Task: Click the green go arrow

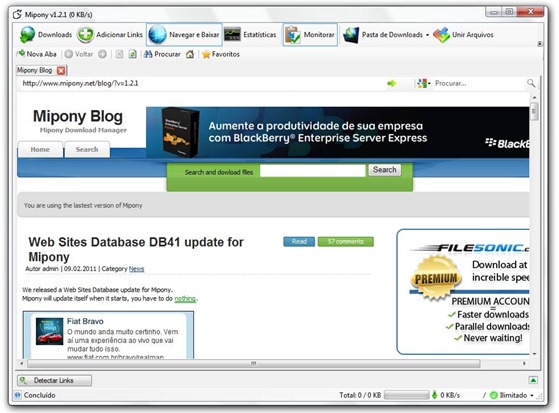Action: tap(391, 83)
